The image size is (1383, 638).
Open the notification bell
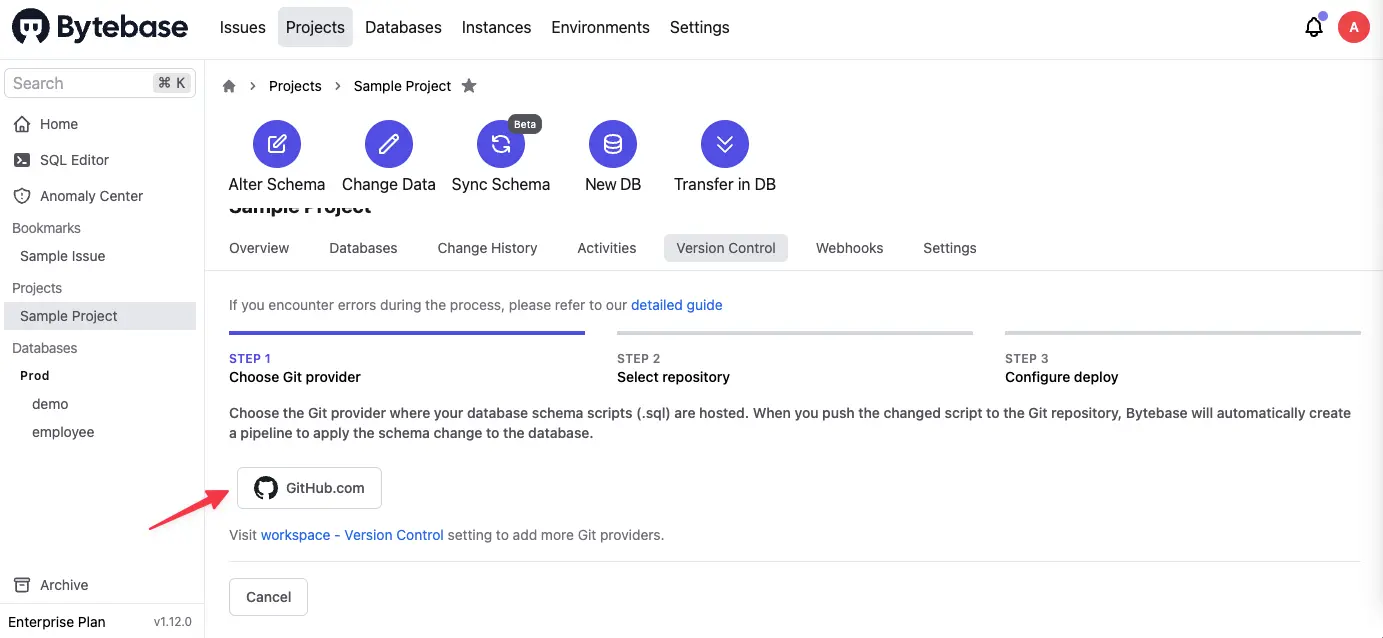[x=1313, y=27]
